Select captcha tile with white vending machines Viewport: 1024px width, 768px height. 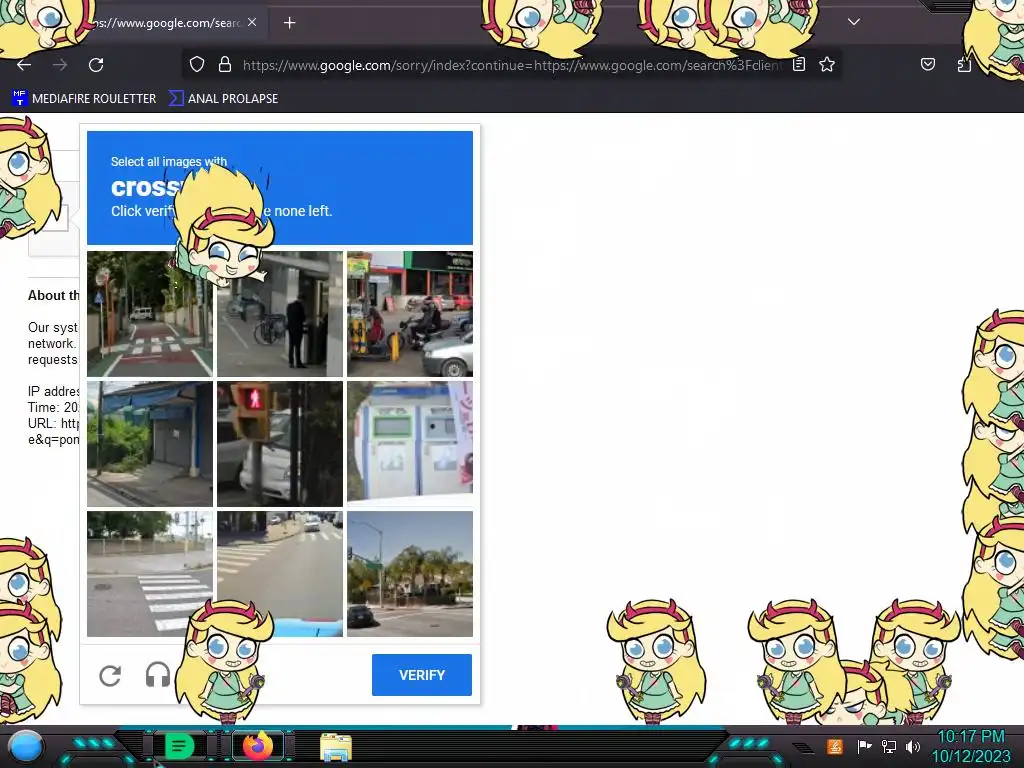click(409, 444)
